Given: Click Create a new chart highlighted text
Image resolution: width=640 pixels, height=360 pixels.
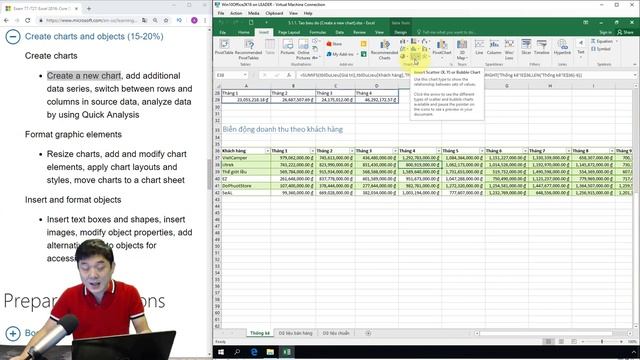Looking at the screenshot, I should [84, 76].
